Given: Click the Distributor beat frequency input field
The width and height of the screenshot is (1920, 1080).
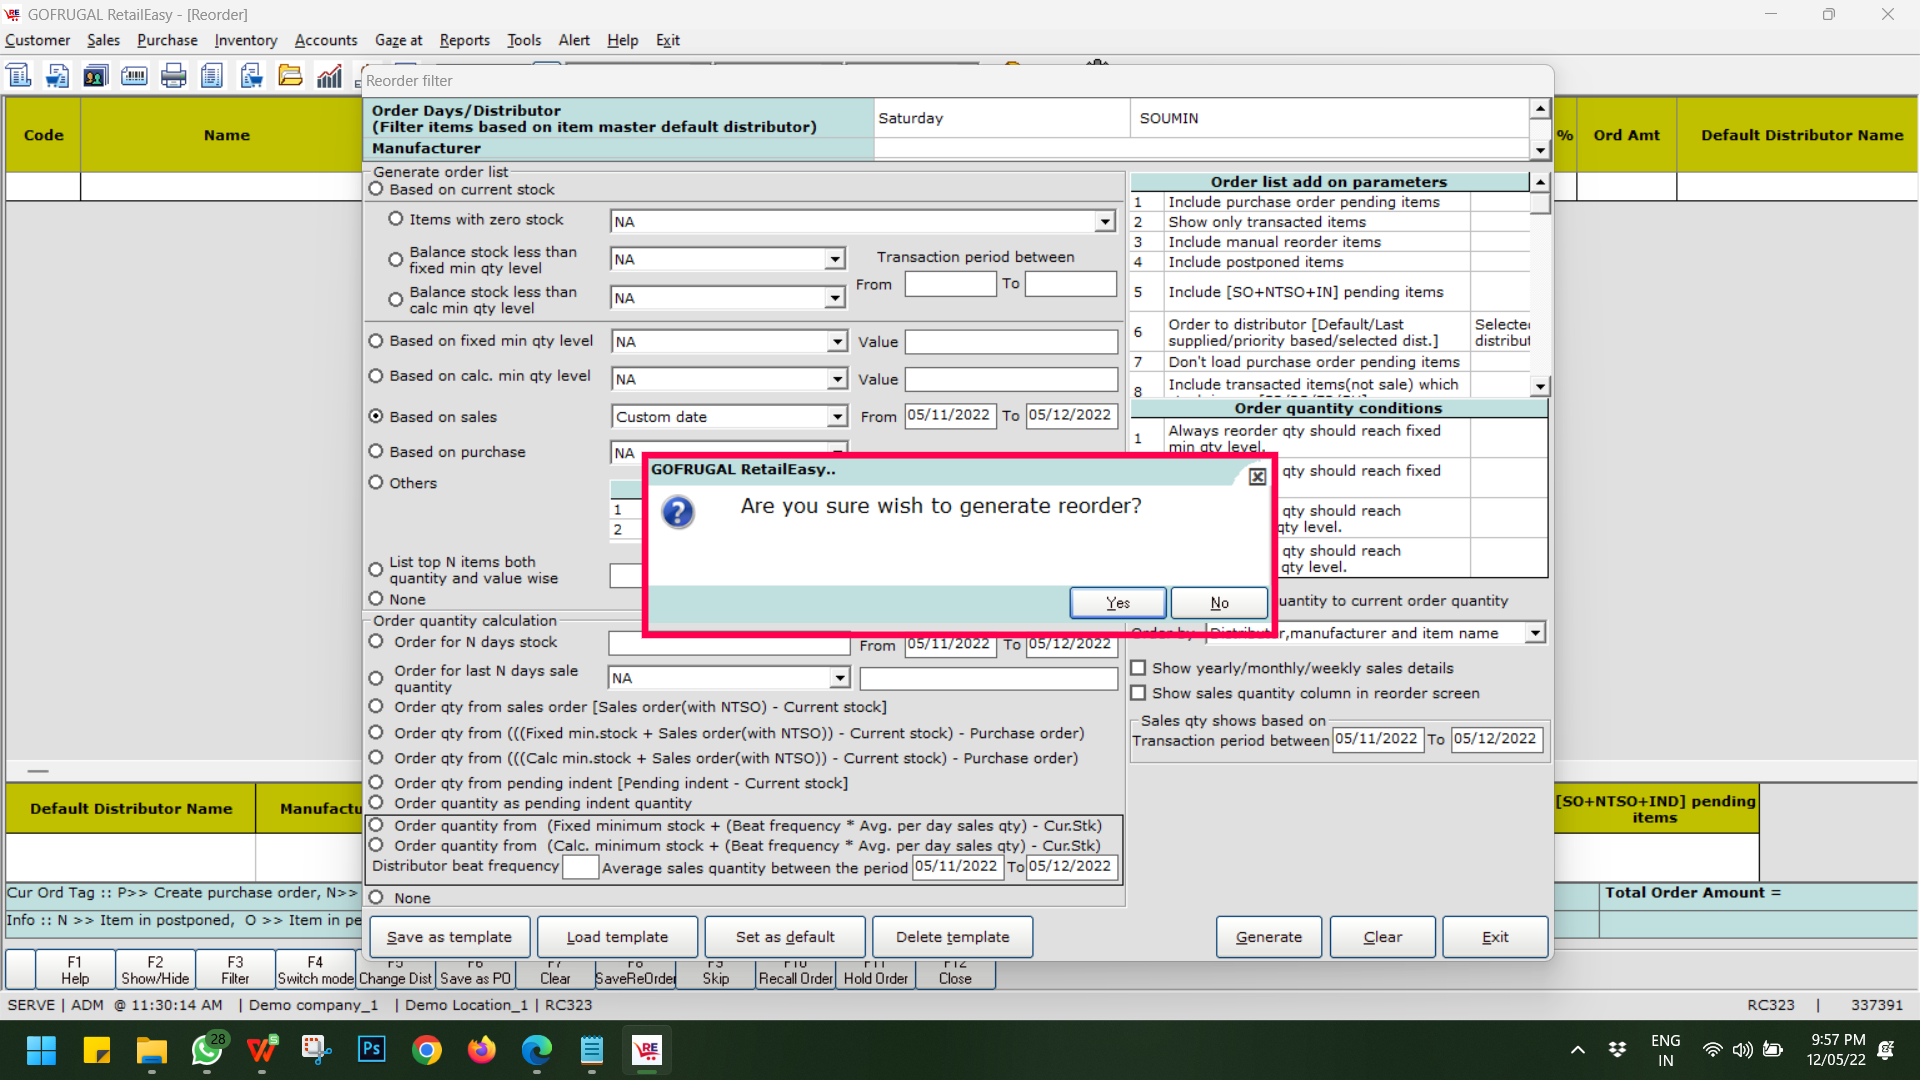Looking at the screenshot, I should [x=580, y=867].
